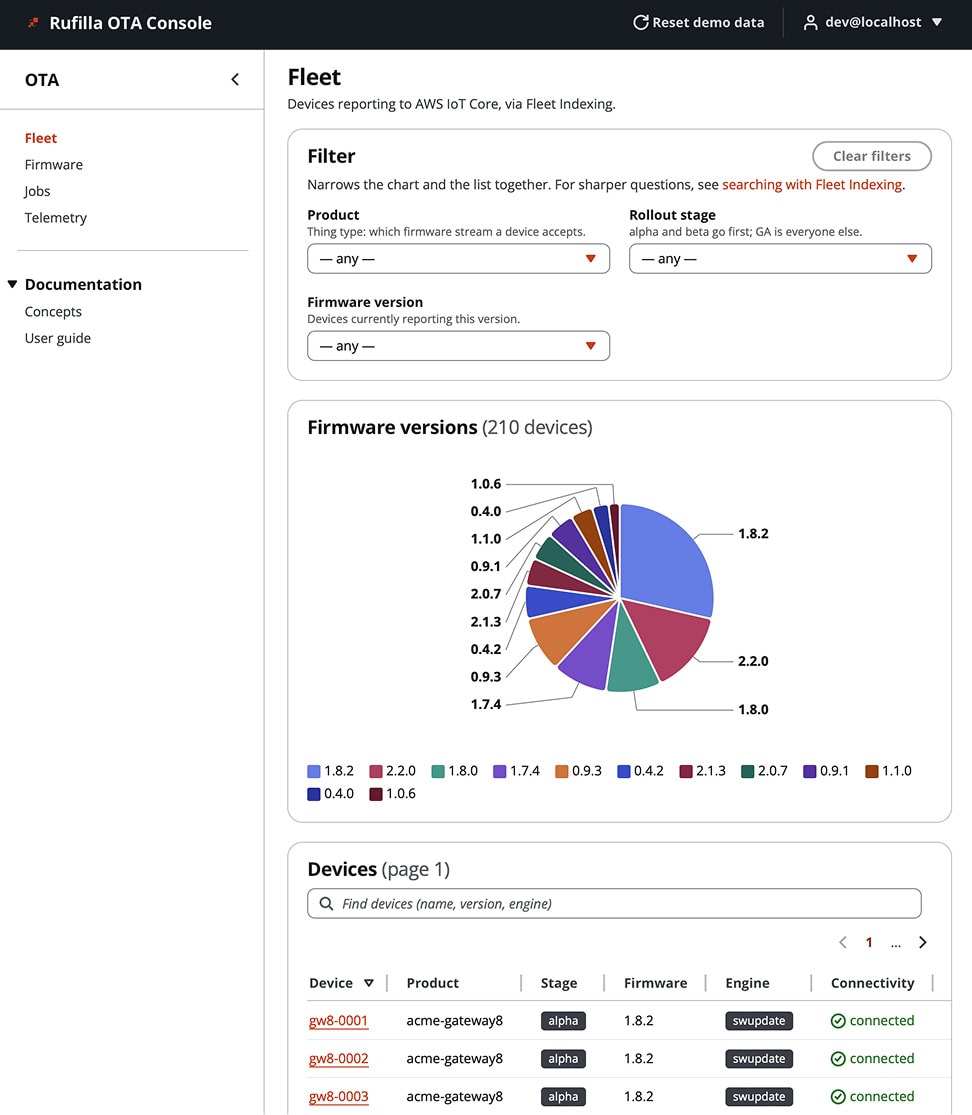This screenshot has height=1115, width=972.
Task: Go to next devices page
Action: 922,942
